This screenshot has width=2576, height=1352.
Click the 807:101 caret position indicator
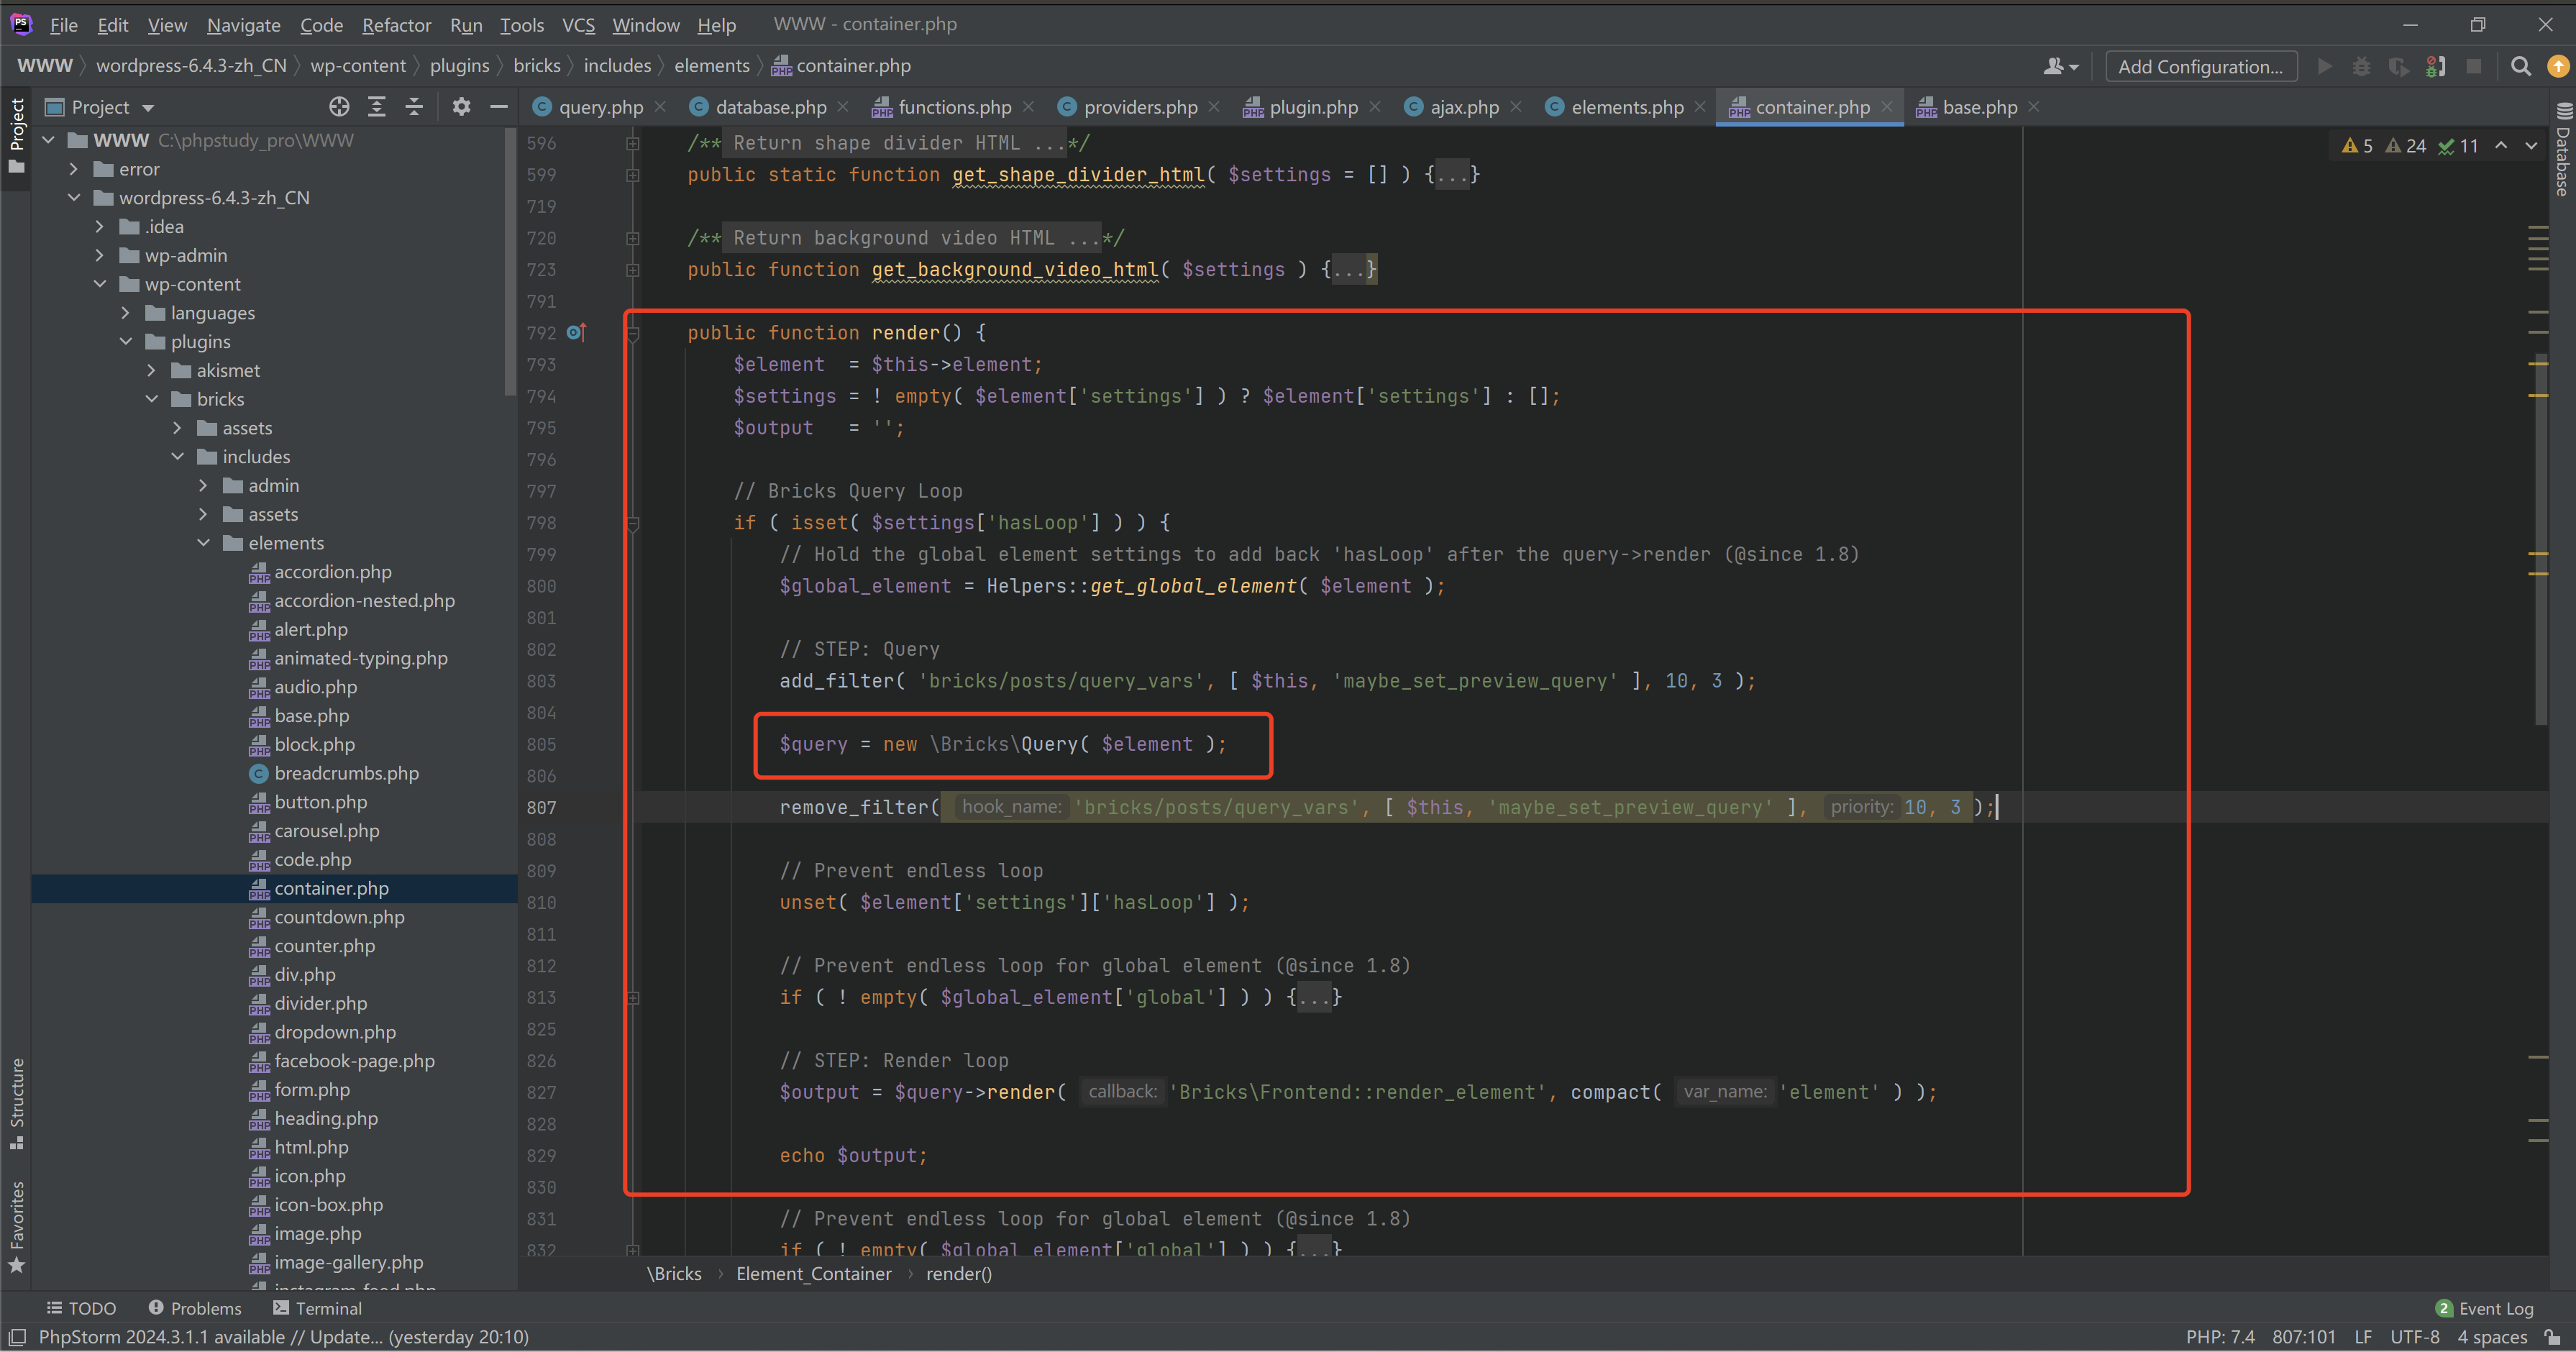[2303, 1337]
